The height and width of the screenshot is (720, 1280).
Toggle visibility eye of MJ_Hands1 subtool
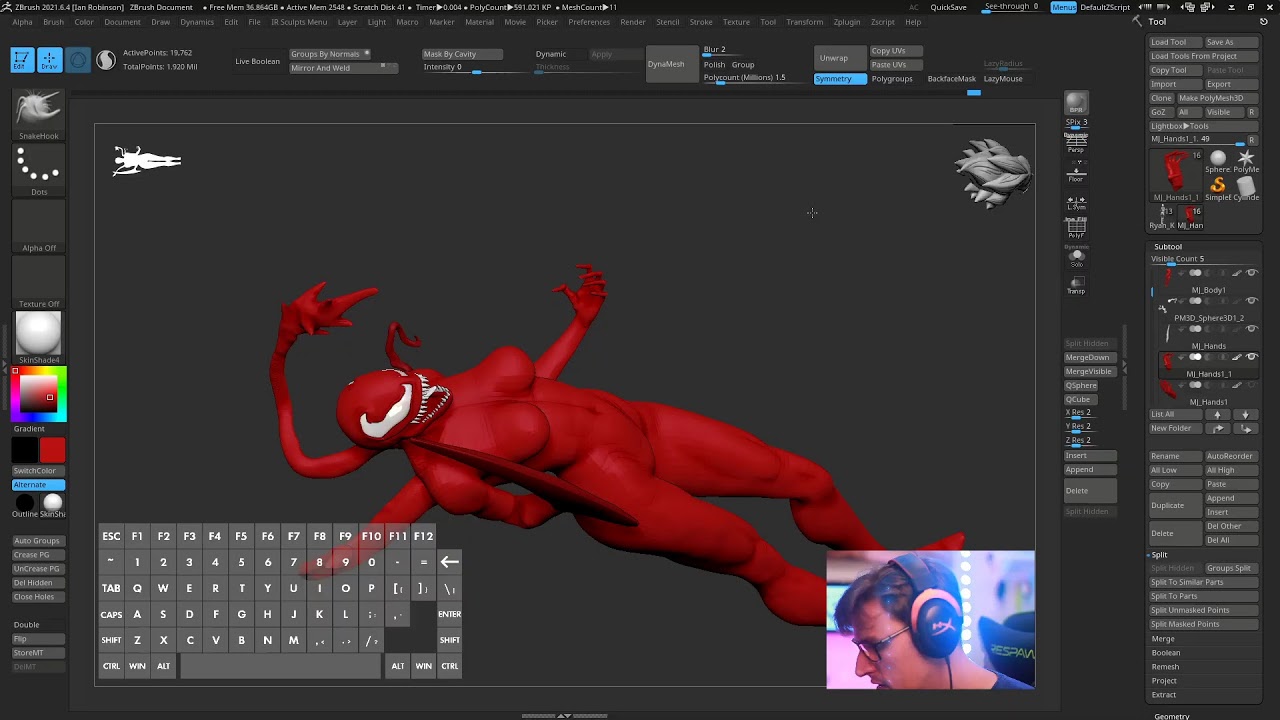pos(1251,385)
